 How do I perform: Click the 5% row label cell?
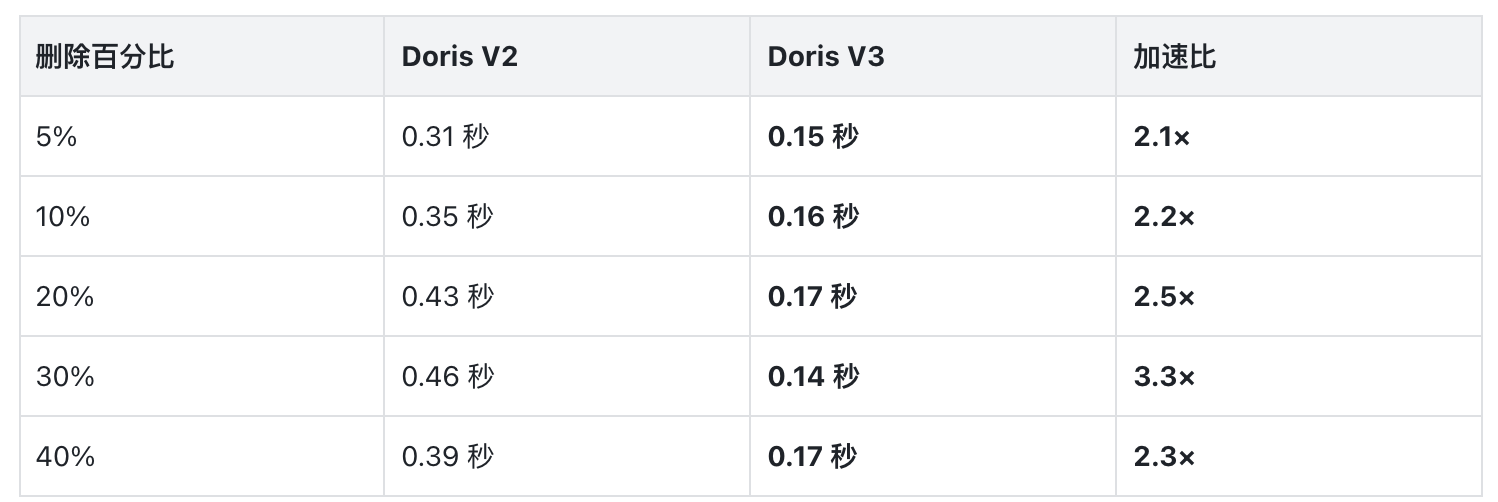click(202, 136)
